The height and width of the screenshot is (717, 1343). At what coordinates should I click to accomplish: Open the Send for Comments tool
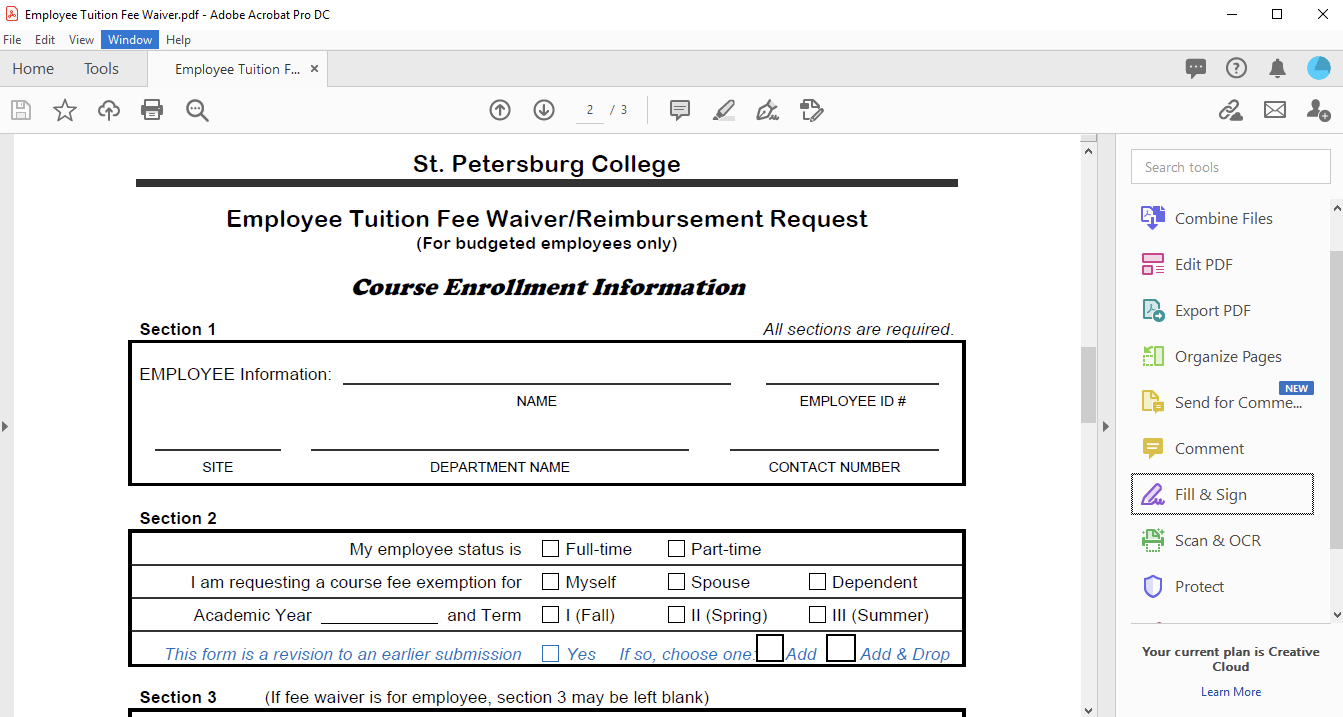click(x=1222, y=402)
